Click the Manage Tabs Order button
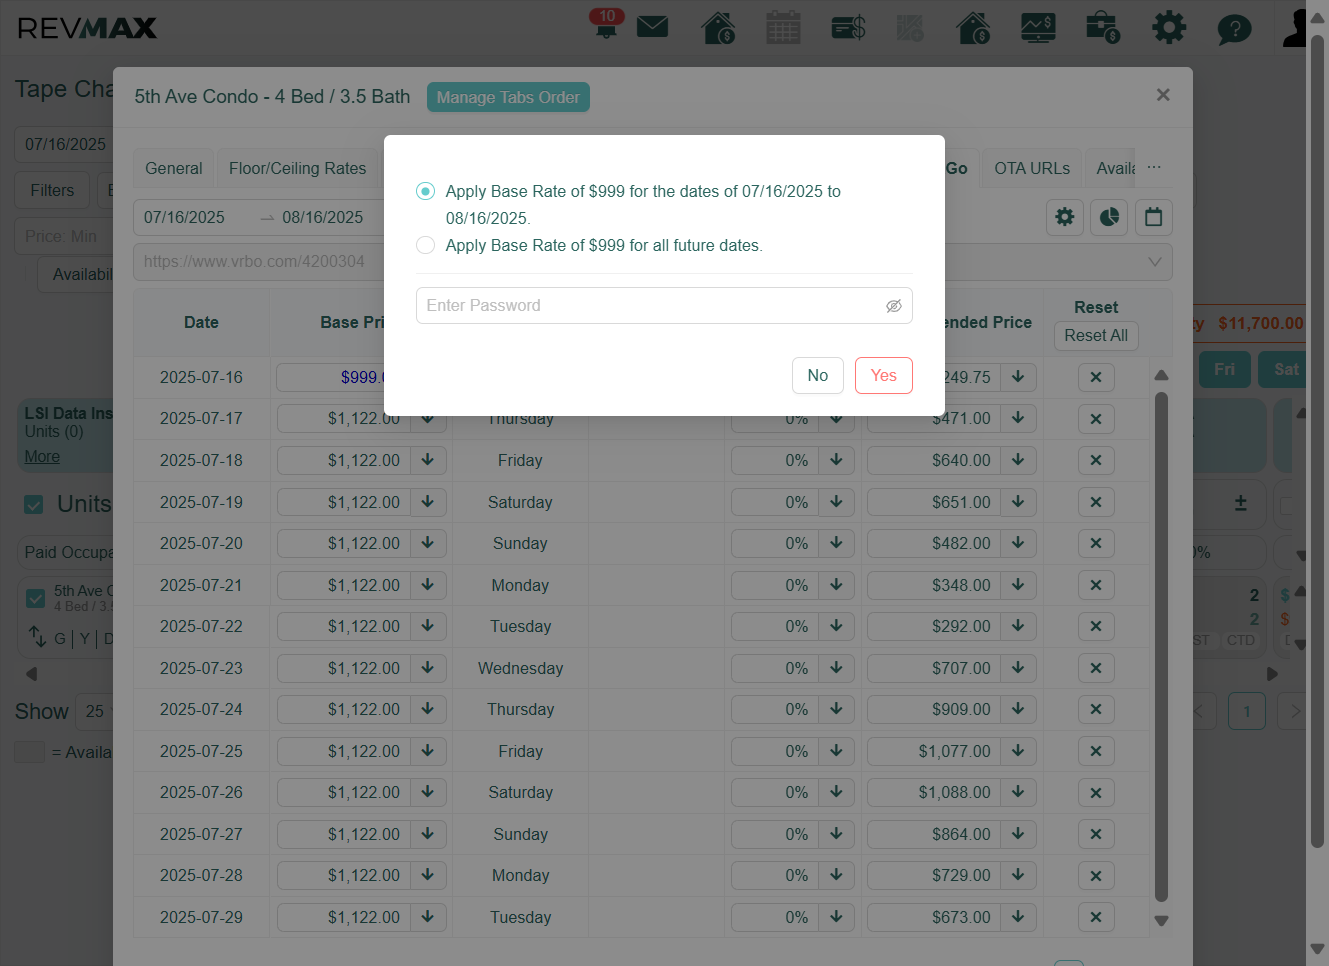 pos(508,97)
